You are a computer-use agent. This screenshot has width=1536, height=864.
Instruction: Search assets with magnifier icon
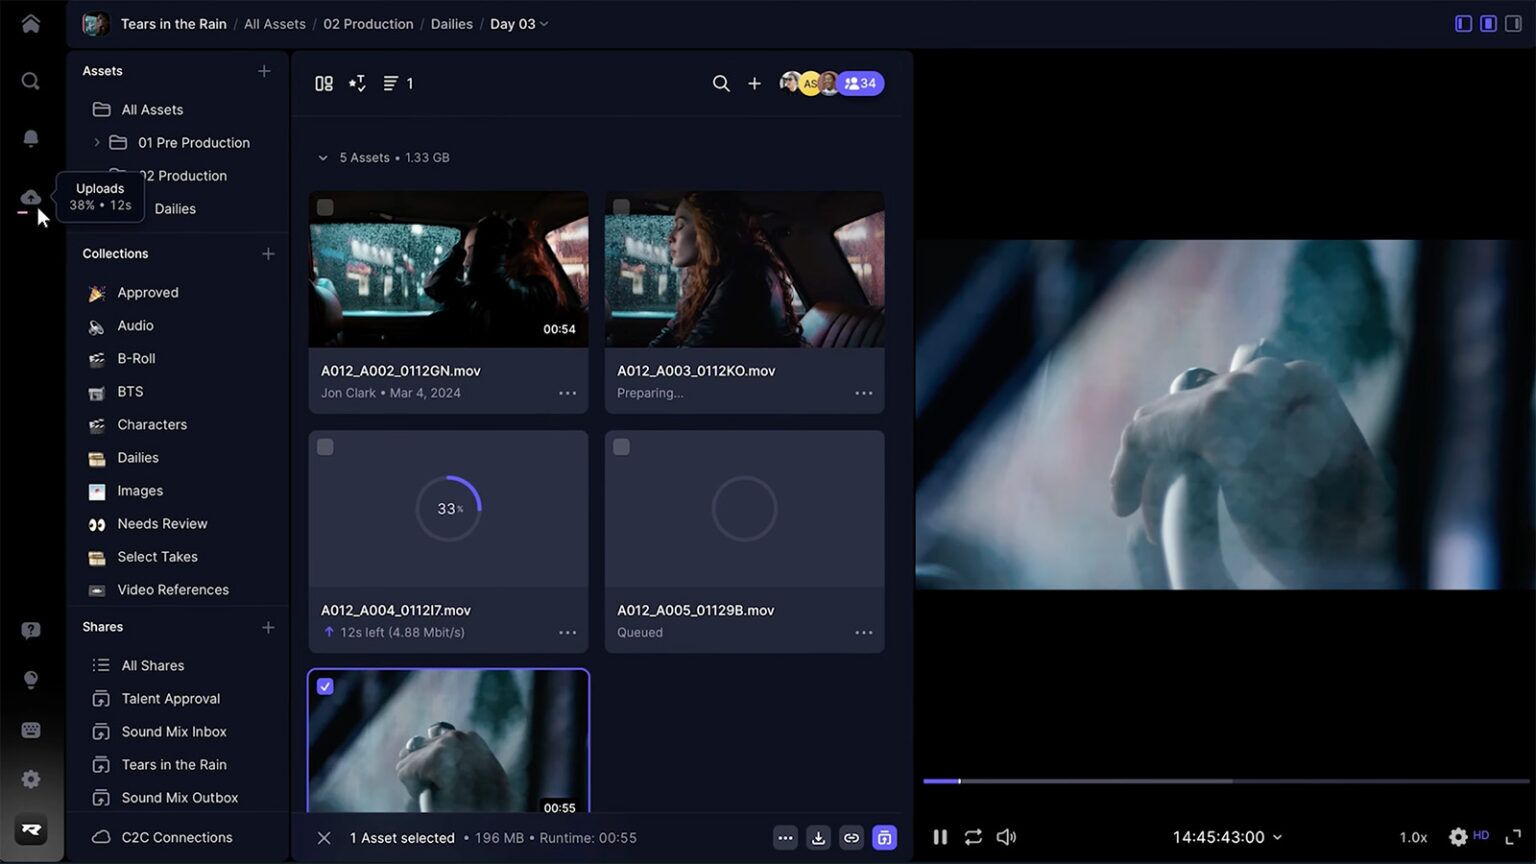(x=721, y=84)
